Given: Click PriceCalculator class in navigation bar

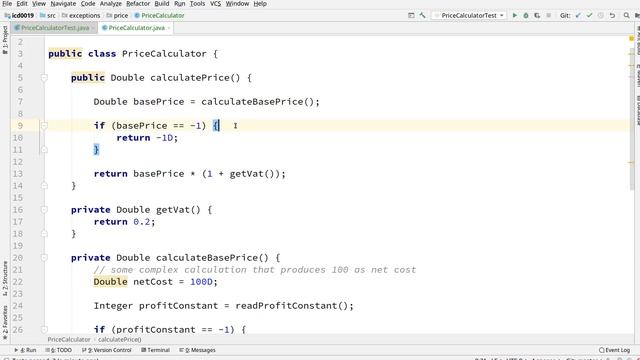Looking at the screenshot, I should (x=159, y=16).
